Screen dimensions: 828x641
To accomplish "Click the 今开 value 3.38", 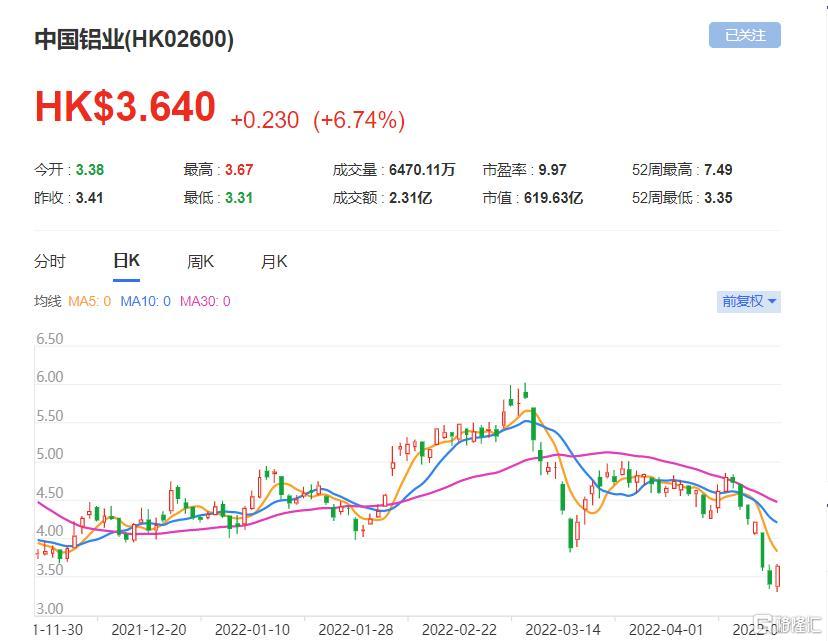I will coord(90,170).
